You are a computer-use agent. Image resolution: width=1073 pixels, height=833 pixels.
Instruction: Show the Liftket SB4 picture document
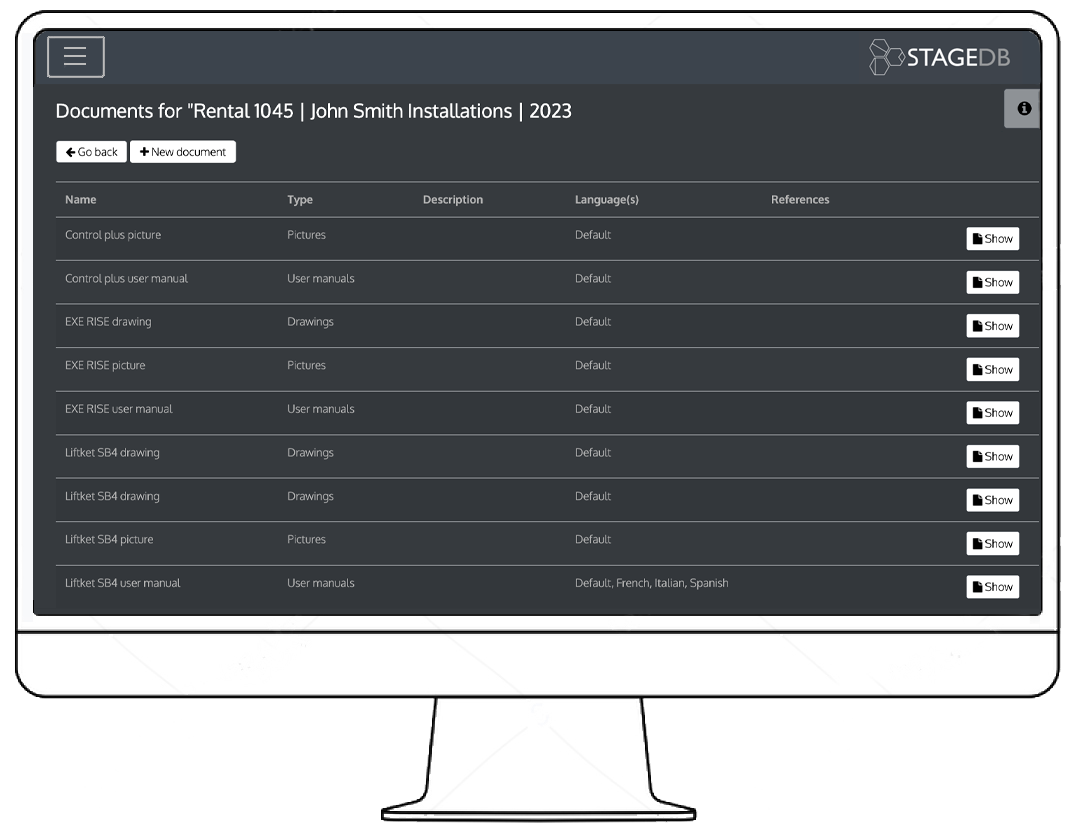pos(992,543)
